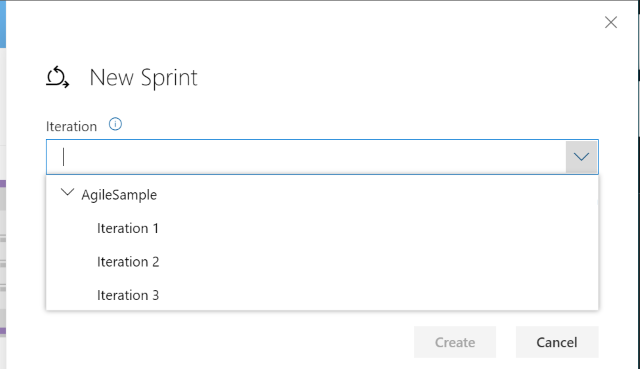Screen dimensions: 640x369
Task: Click the blue strip behind dialog's top-left
Action: 3,24
